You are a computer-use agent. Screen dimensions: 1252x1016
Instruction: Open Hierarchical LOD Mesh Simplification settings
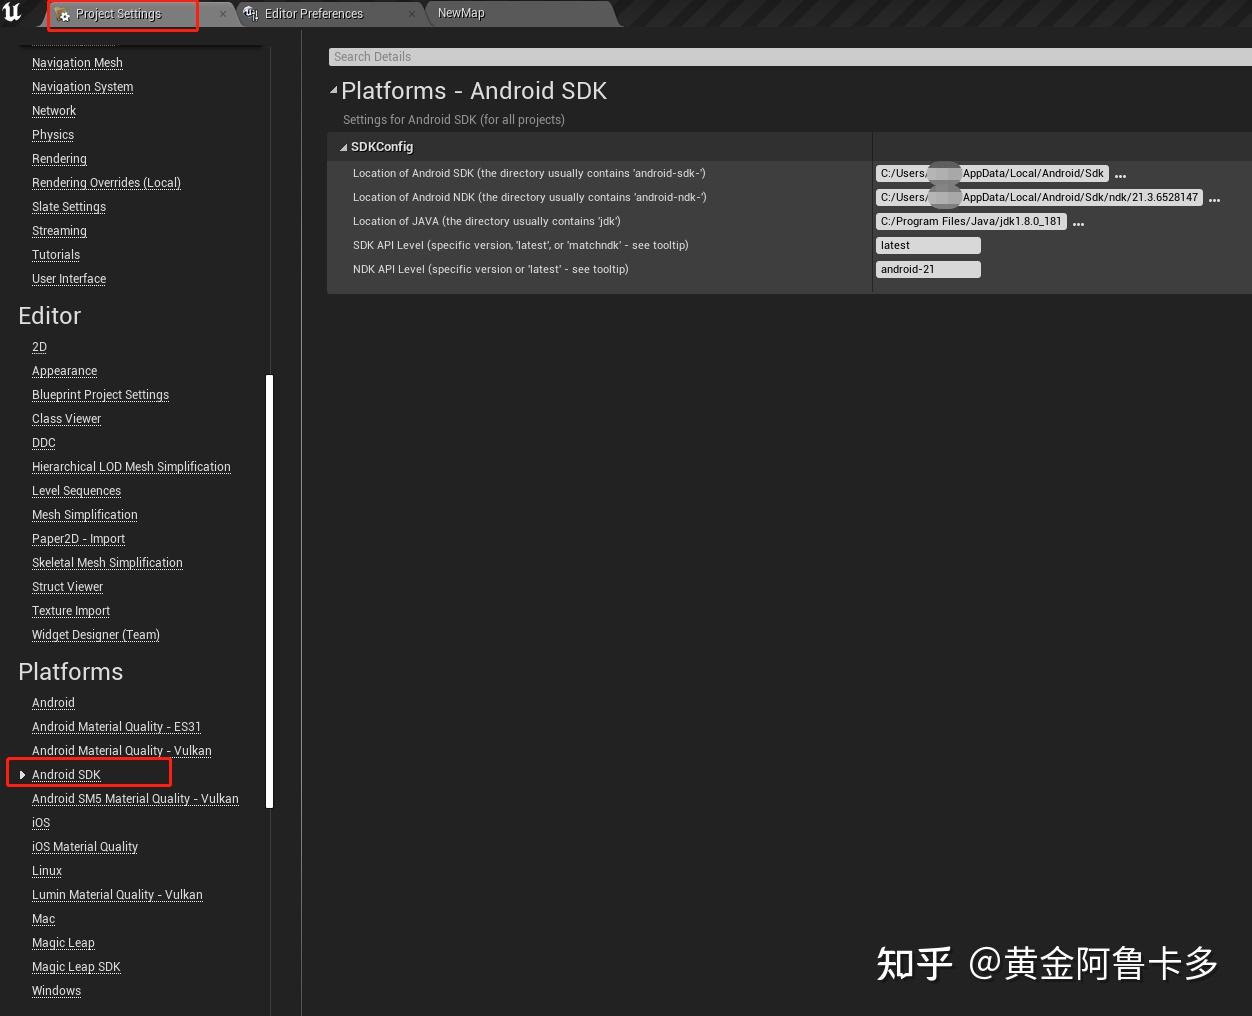click(x=131, y=467)
